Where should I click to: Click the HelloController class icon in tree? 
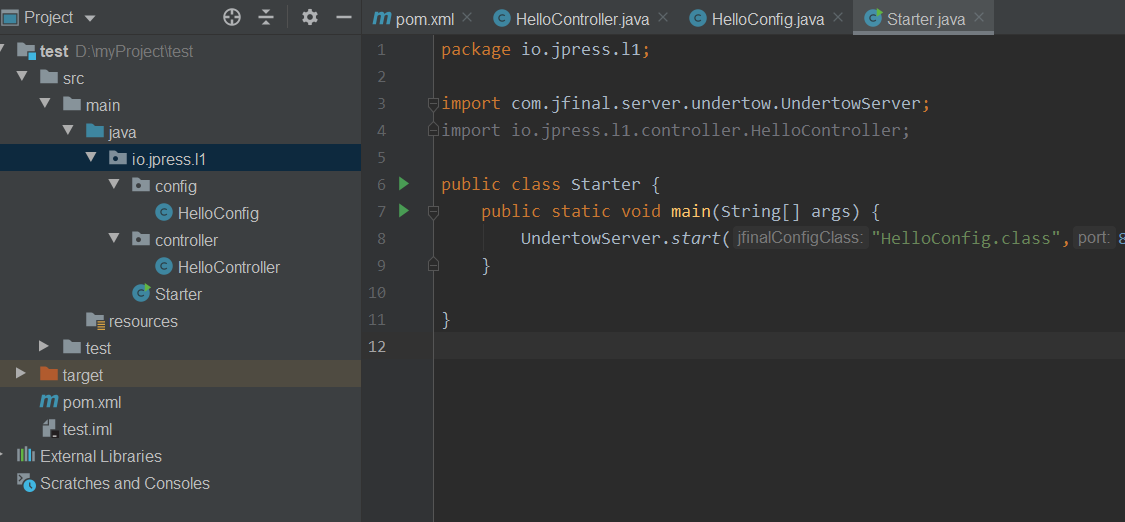click(164, 267)
